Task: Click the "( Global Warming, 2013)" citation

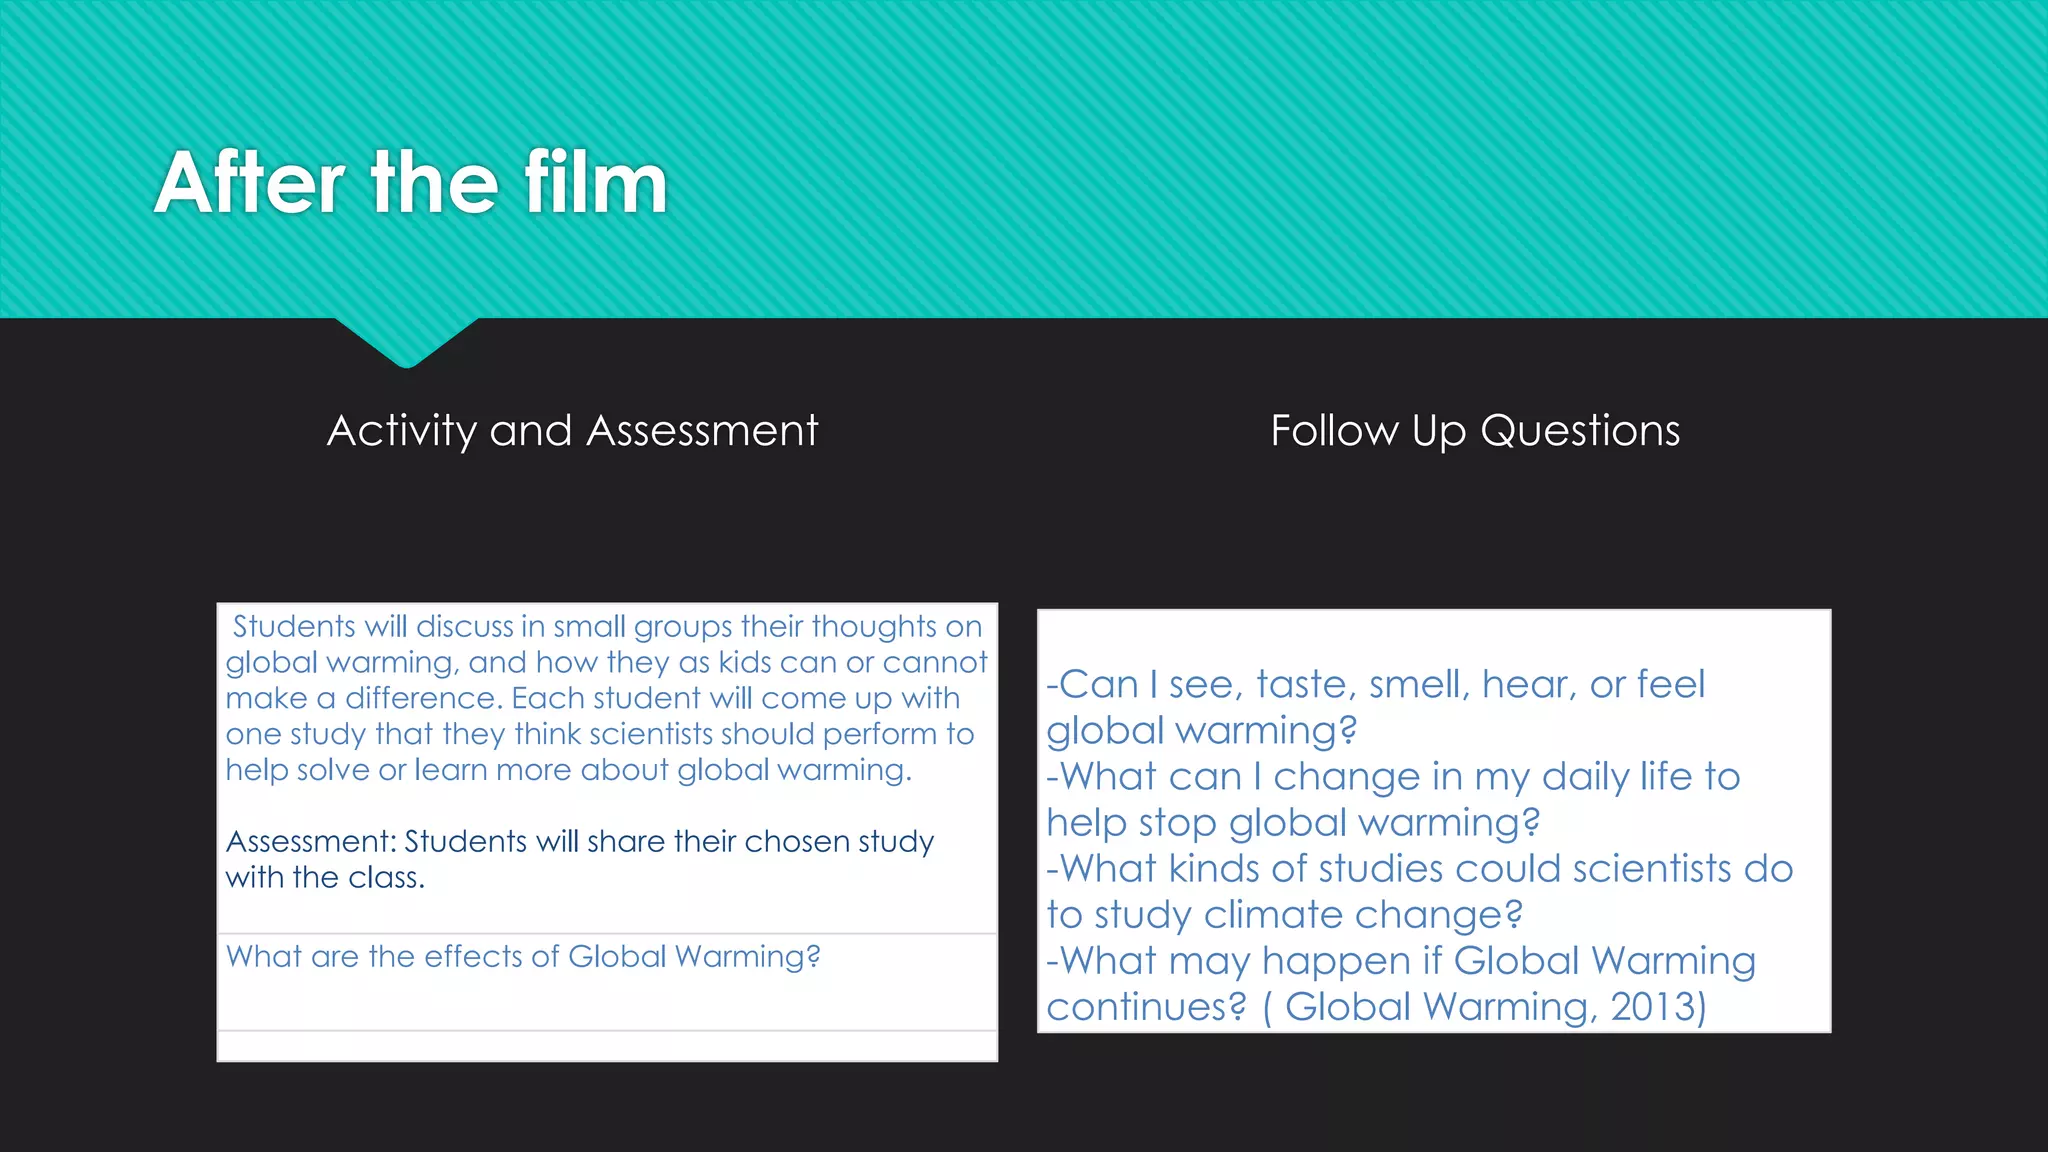Action: tap(1484, 1007)
